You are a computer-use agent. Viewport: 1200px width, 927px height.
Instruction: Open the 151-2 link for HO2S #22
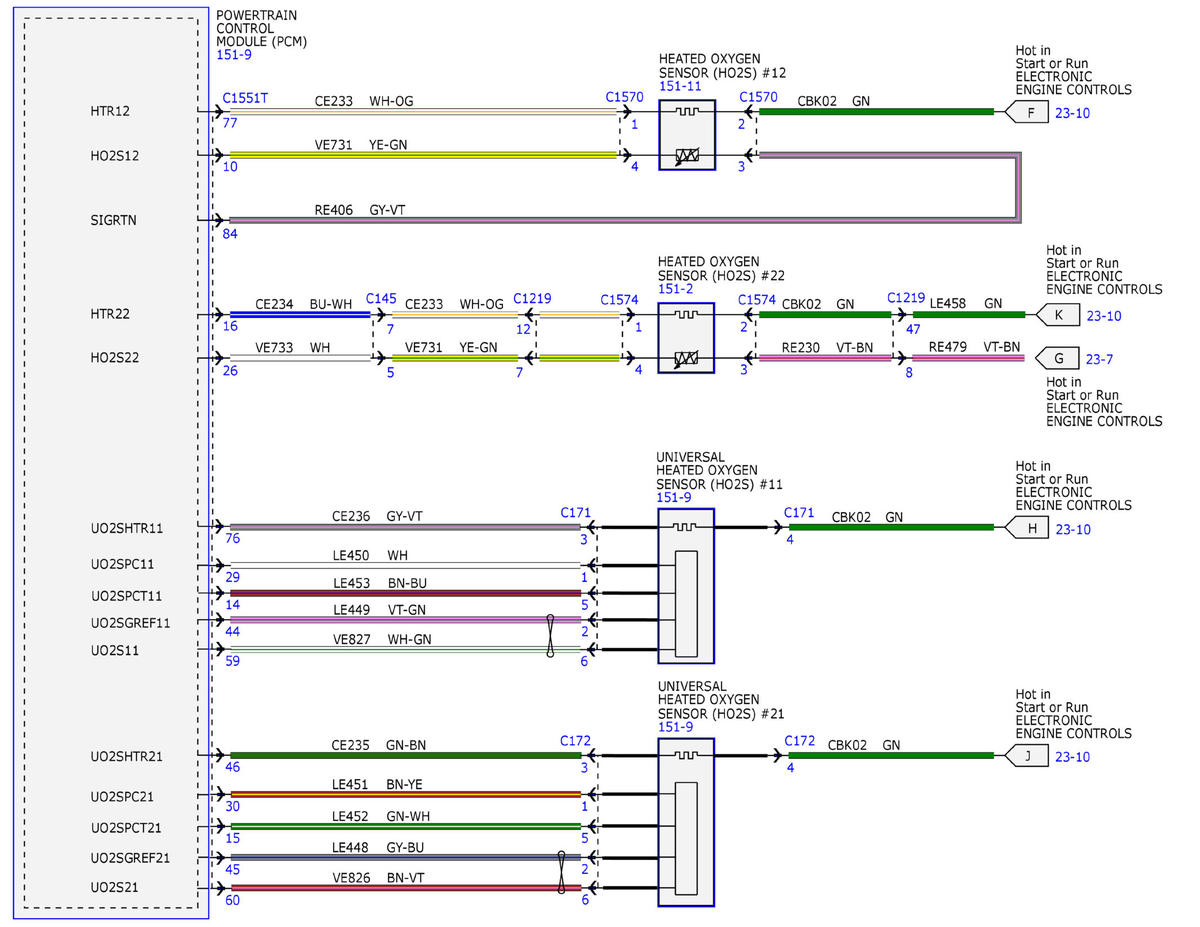tap(674, 288)
